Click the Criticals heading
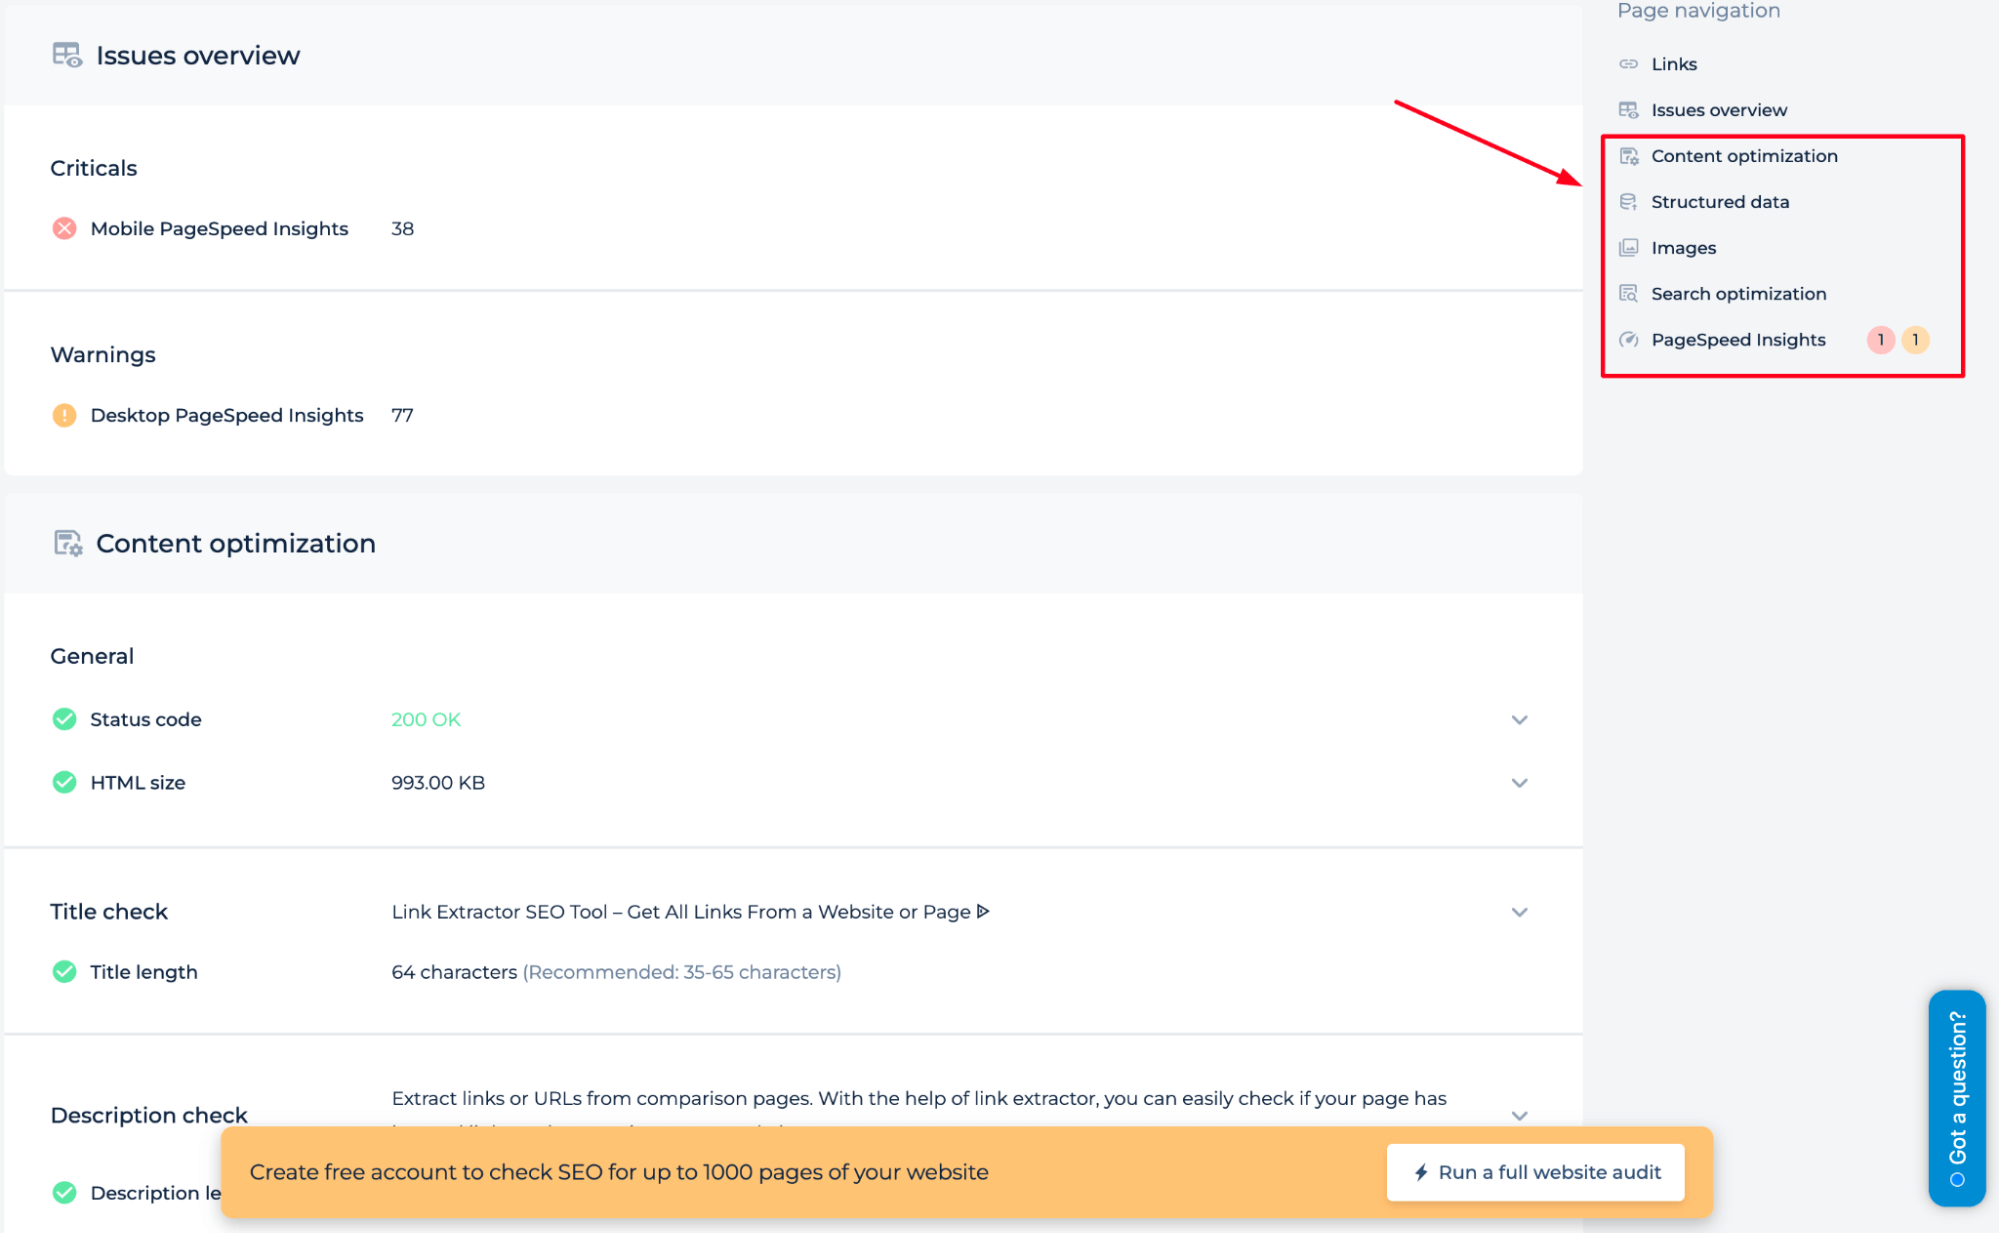The height and width of the screenshot is (1233, 1999). (94, 168)
